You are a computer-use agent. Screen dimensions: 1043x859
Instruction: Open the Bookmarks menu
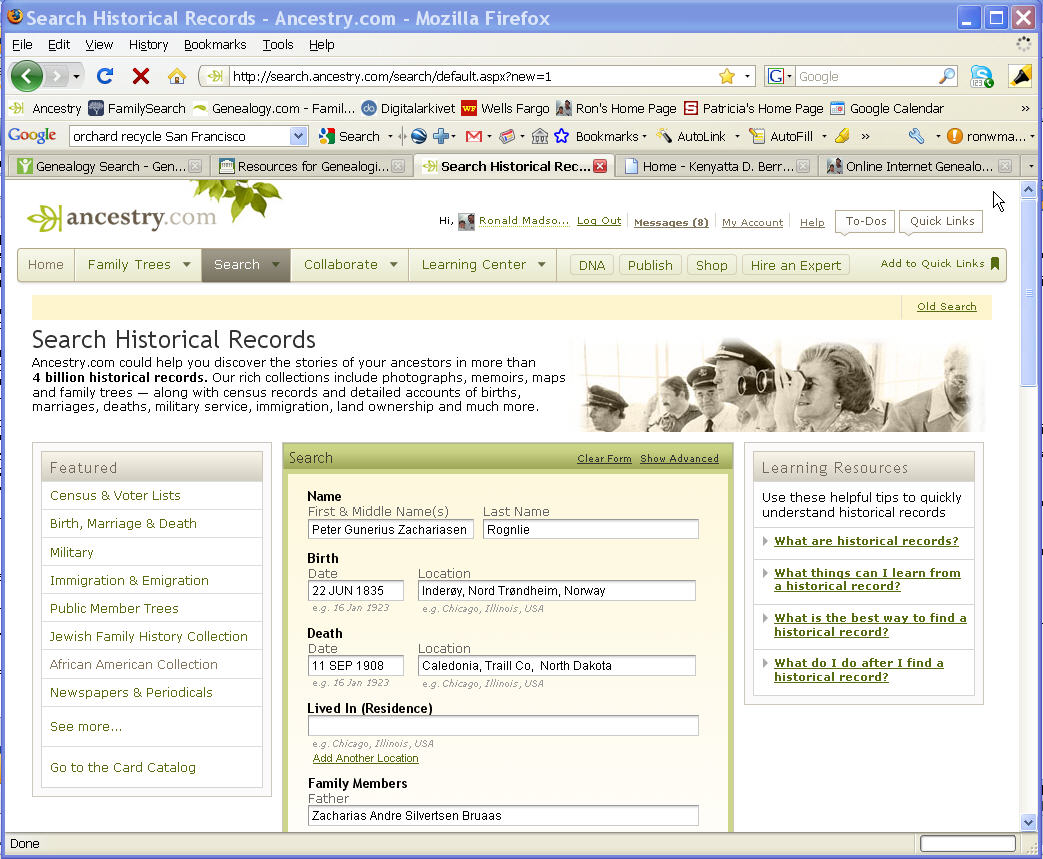point(215,45)
